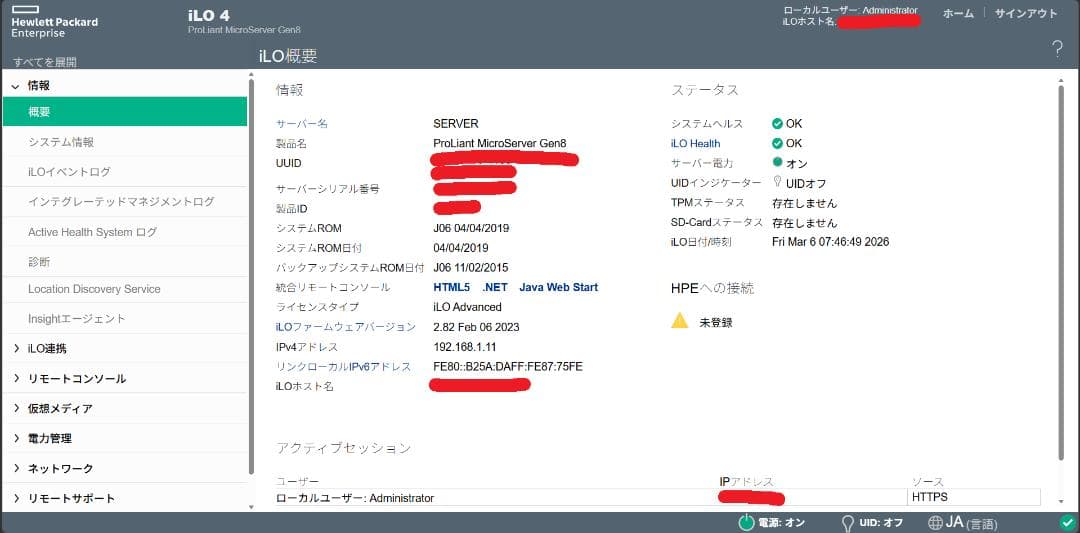Expand the ネットワーク menu section

[16, 468]
